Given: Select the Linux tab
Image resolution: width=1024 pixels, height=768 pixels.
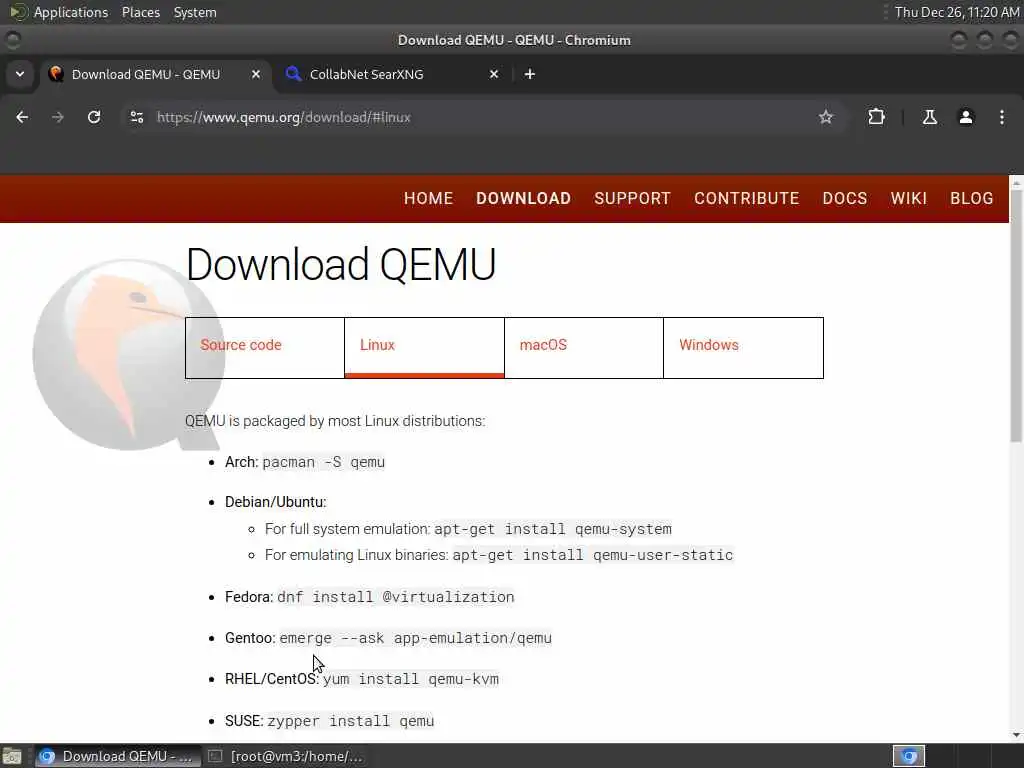Looking at the screenshot, I should coord(424,347).
